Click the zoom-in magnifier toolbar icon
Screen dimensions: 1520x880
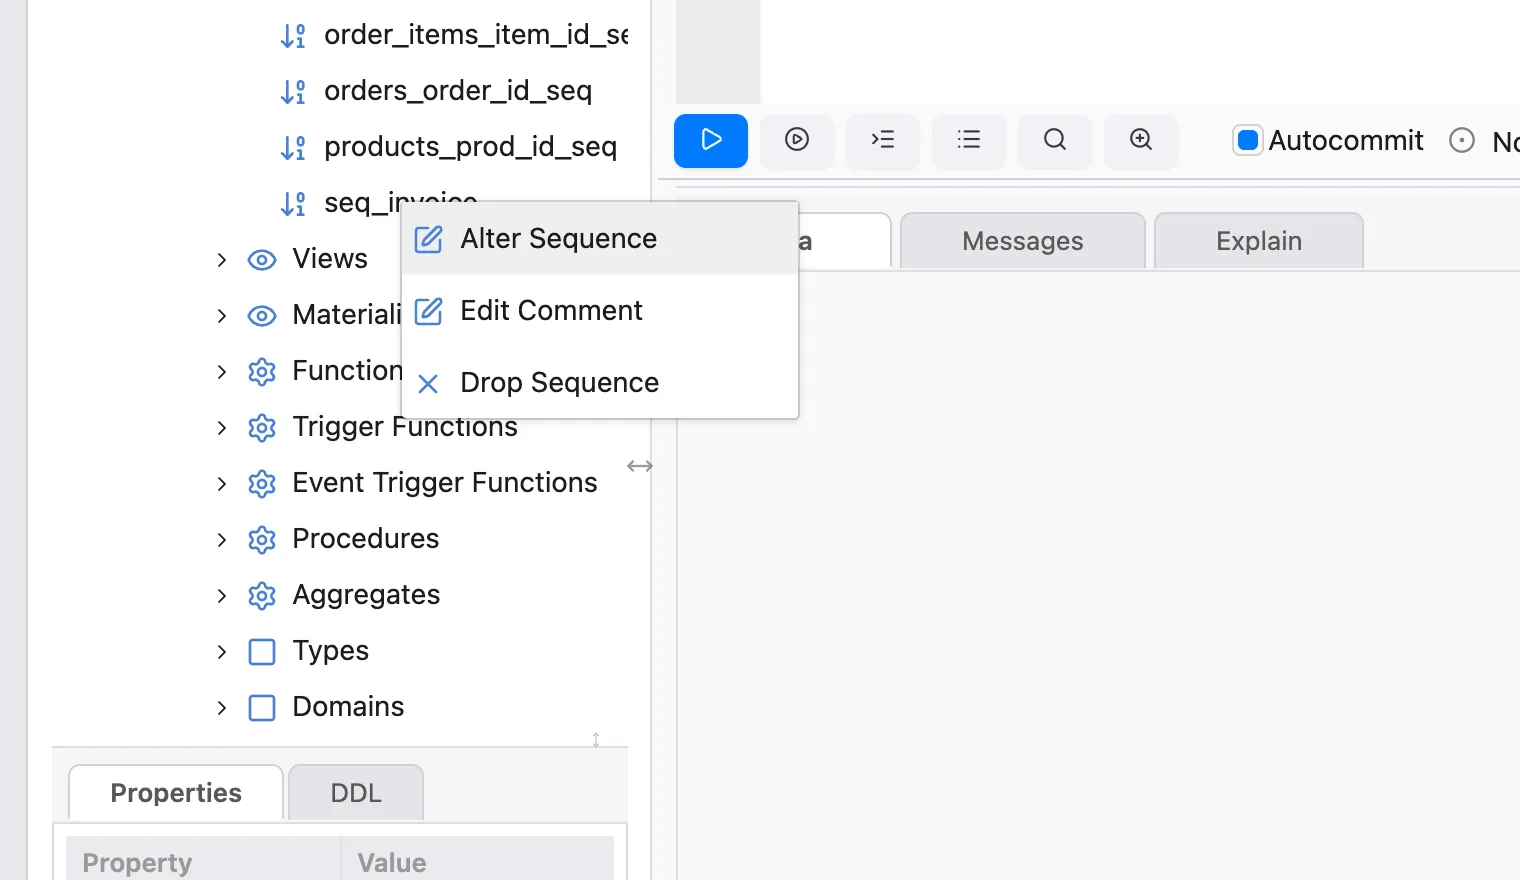(x=1141, y=140)
